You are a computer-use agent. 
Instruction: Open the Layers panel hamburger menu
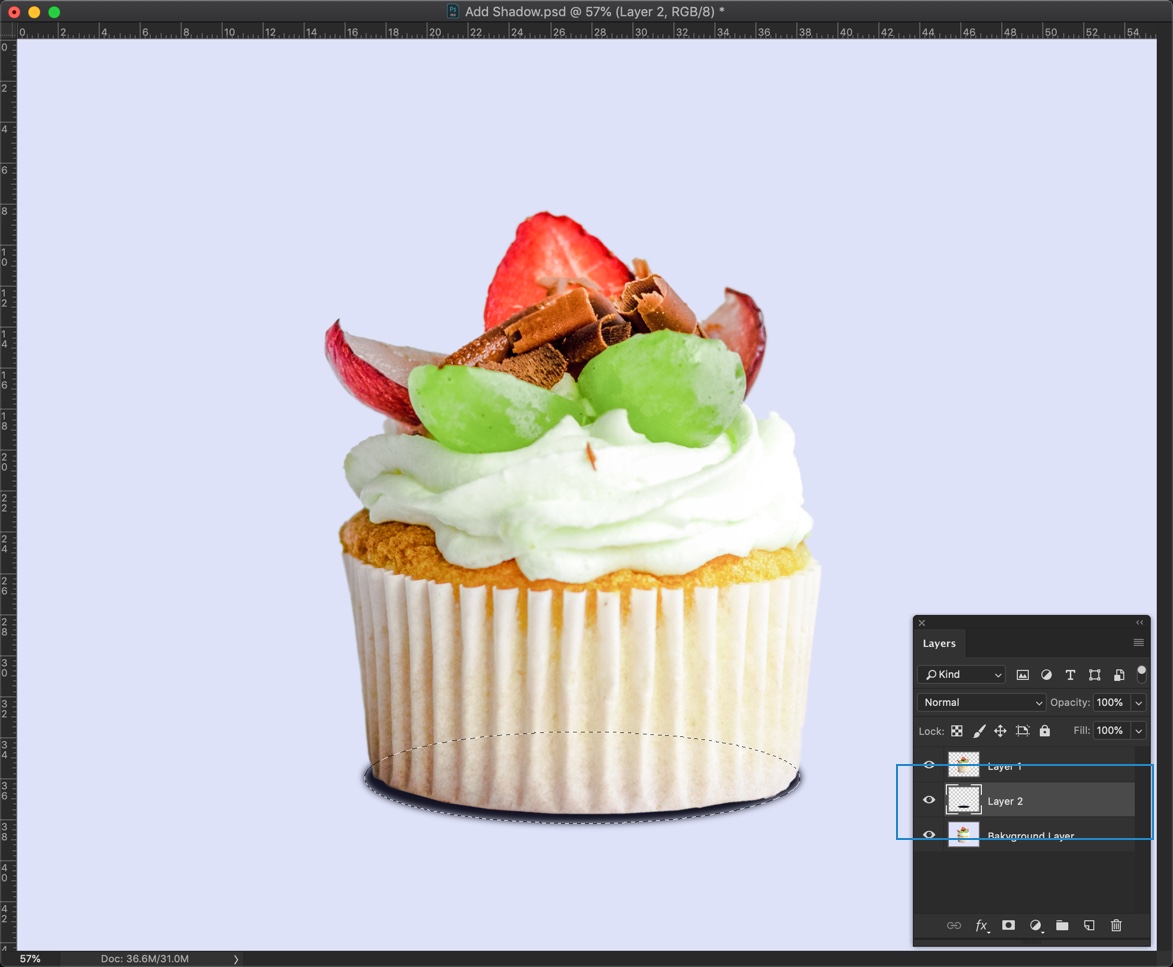[x=1138, y=643]
